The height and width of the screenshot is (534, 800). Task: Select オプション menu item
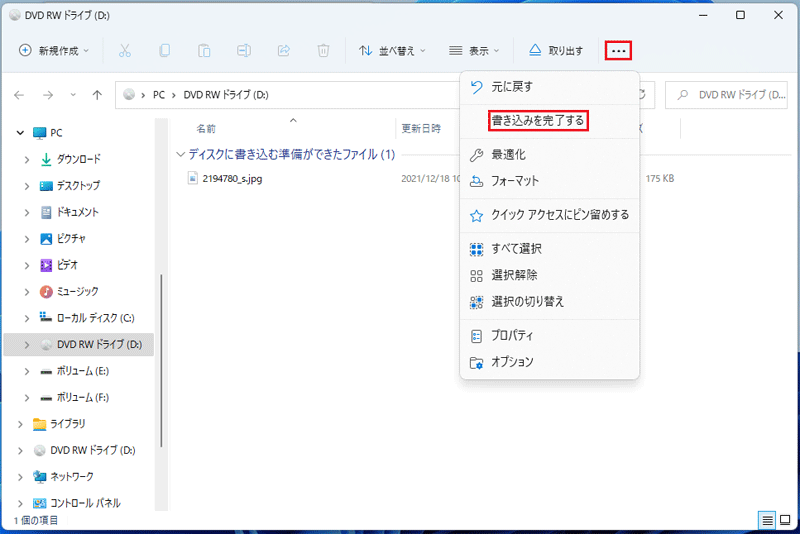pos(549,362)
